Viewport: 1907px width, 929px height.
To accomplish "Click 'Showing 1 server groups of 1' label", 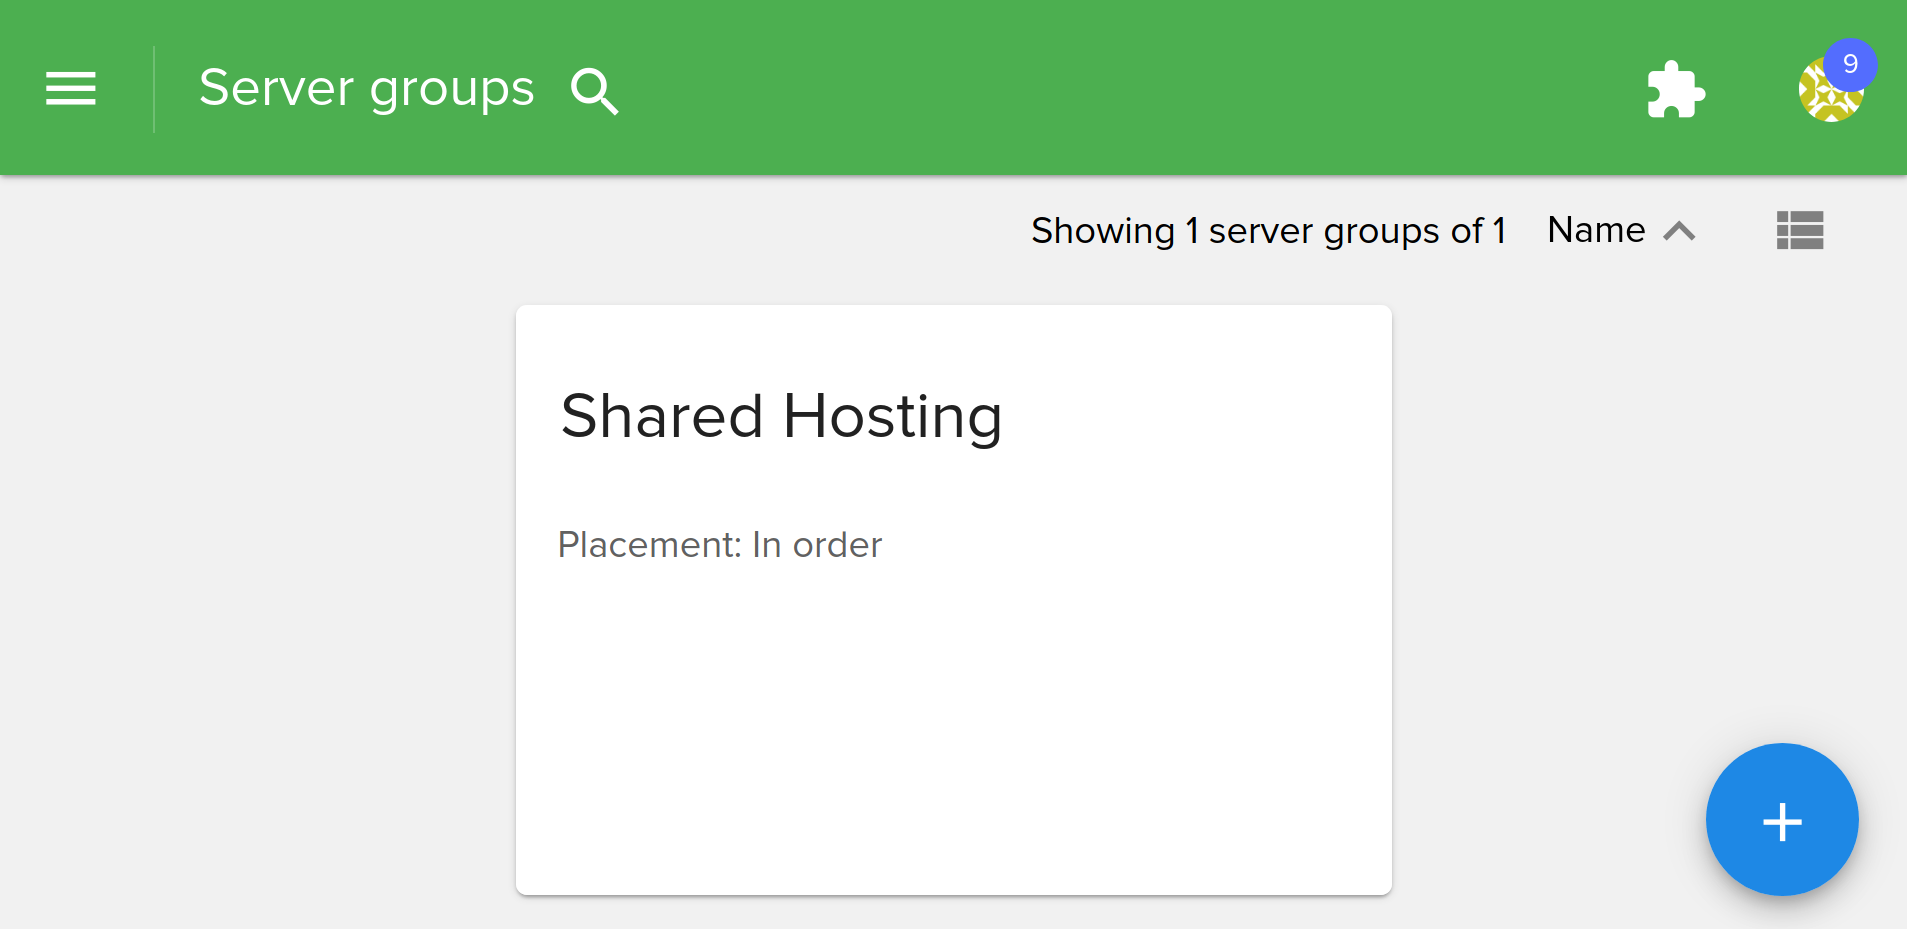I will [x=1268, y=231].
